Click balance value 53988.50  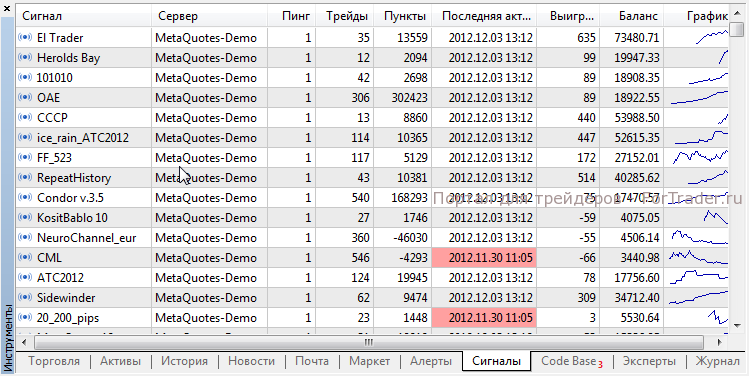(636, 118)
